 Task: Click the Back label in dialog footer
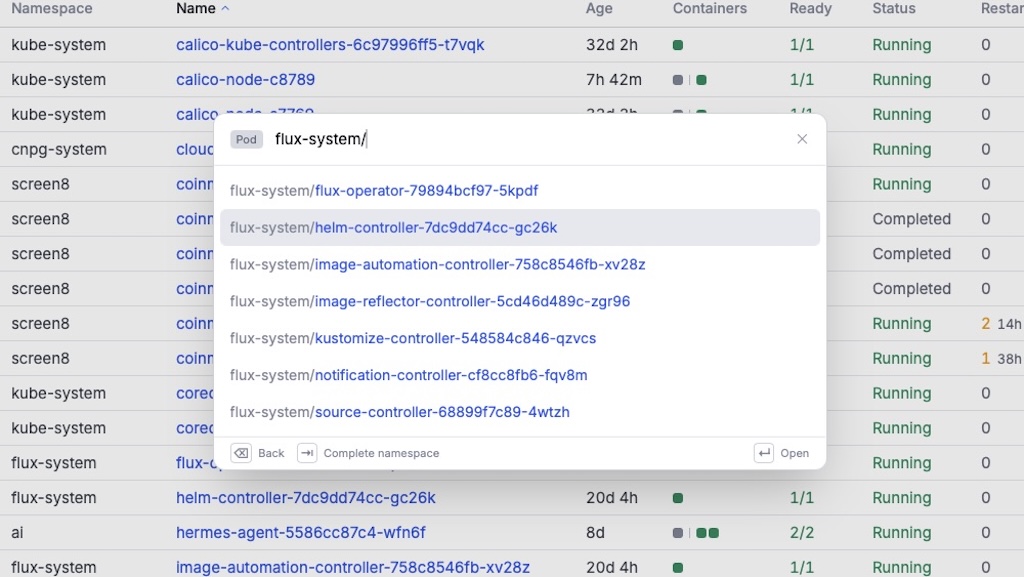point(271,453)
